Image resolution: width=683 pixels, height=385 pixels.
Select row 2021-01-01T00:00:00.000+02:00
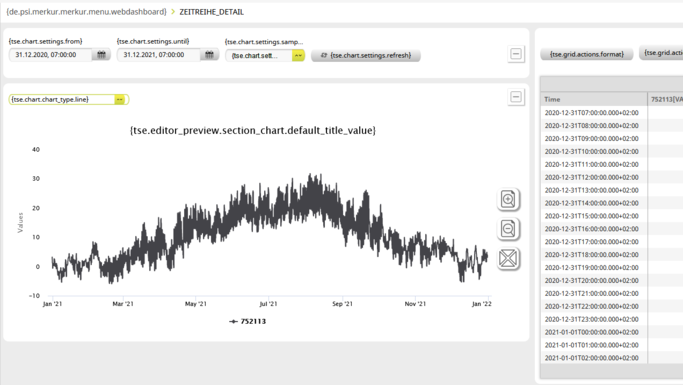click(612, 332)
